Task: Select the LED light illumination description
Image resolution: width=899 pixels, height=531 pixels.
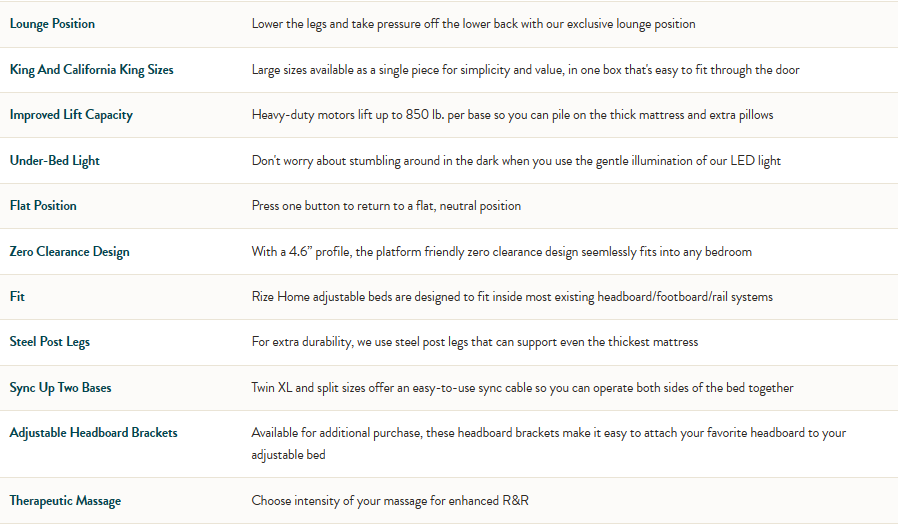Action: click(x=516, y=161)
